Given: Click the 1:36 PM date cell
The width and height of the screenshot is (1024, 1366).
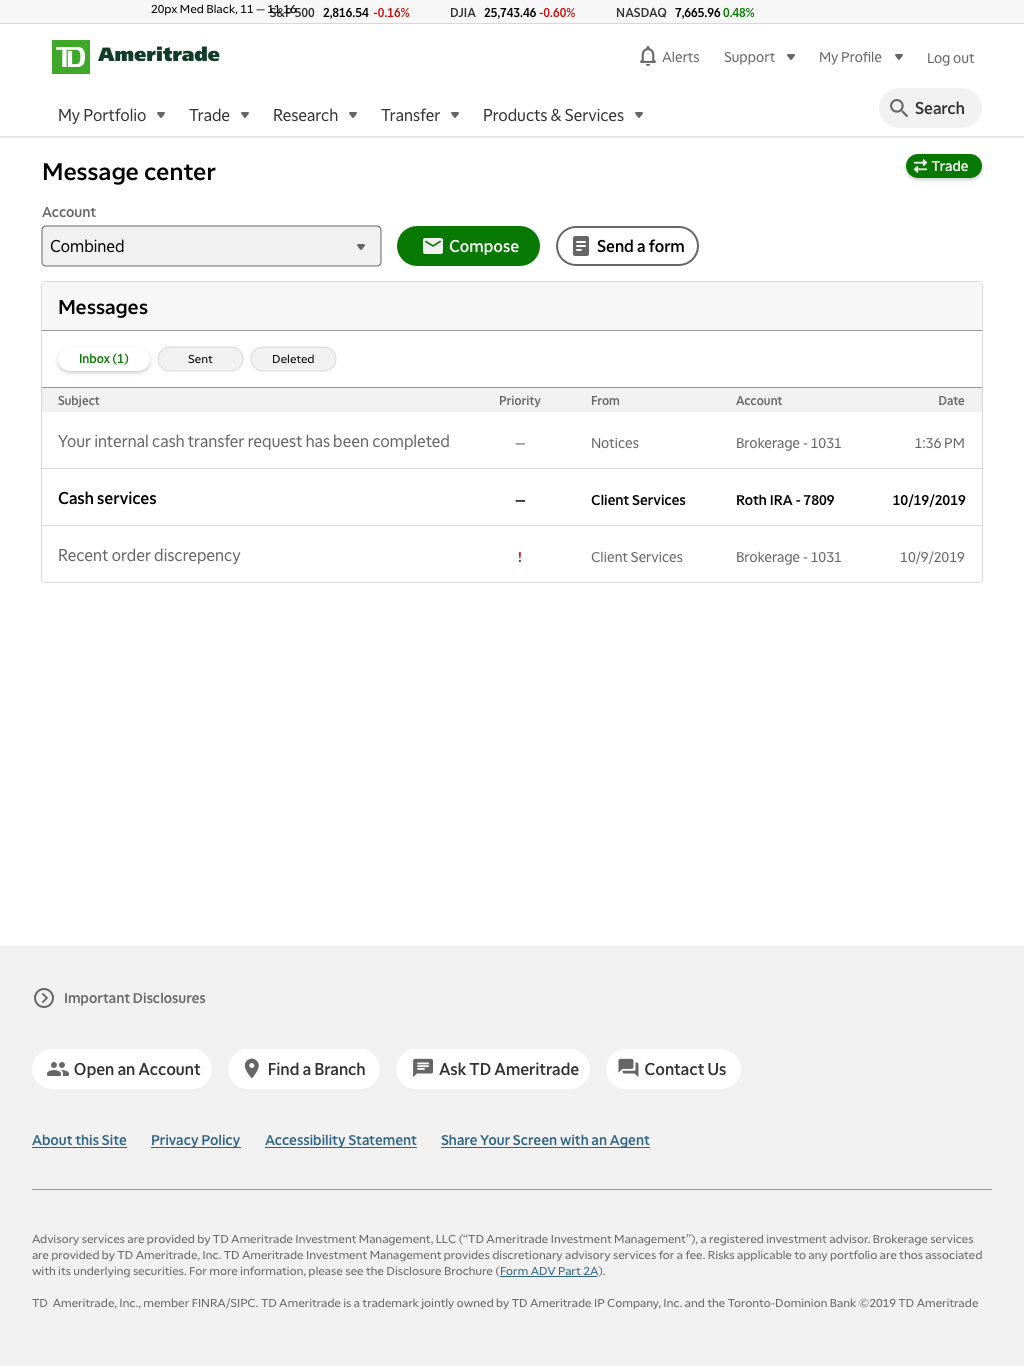Looking at the screenshot, I should (x=940, y=443).
